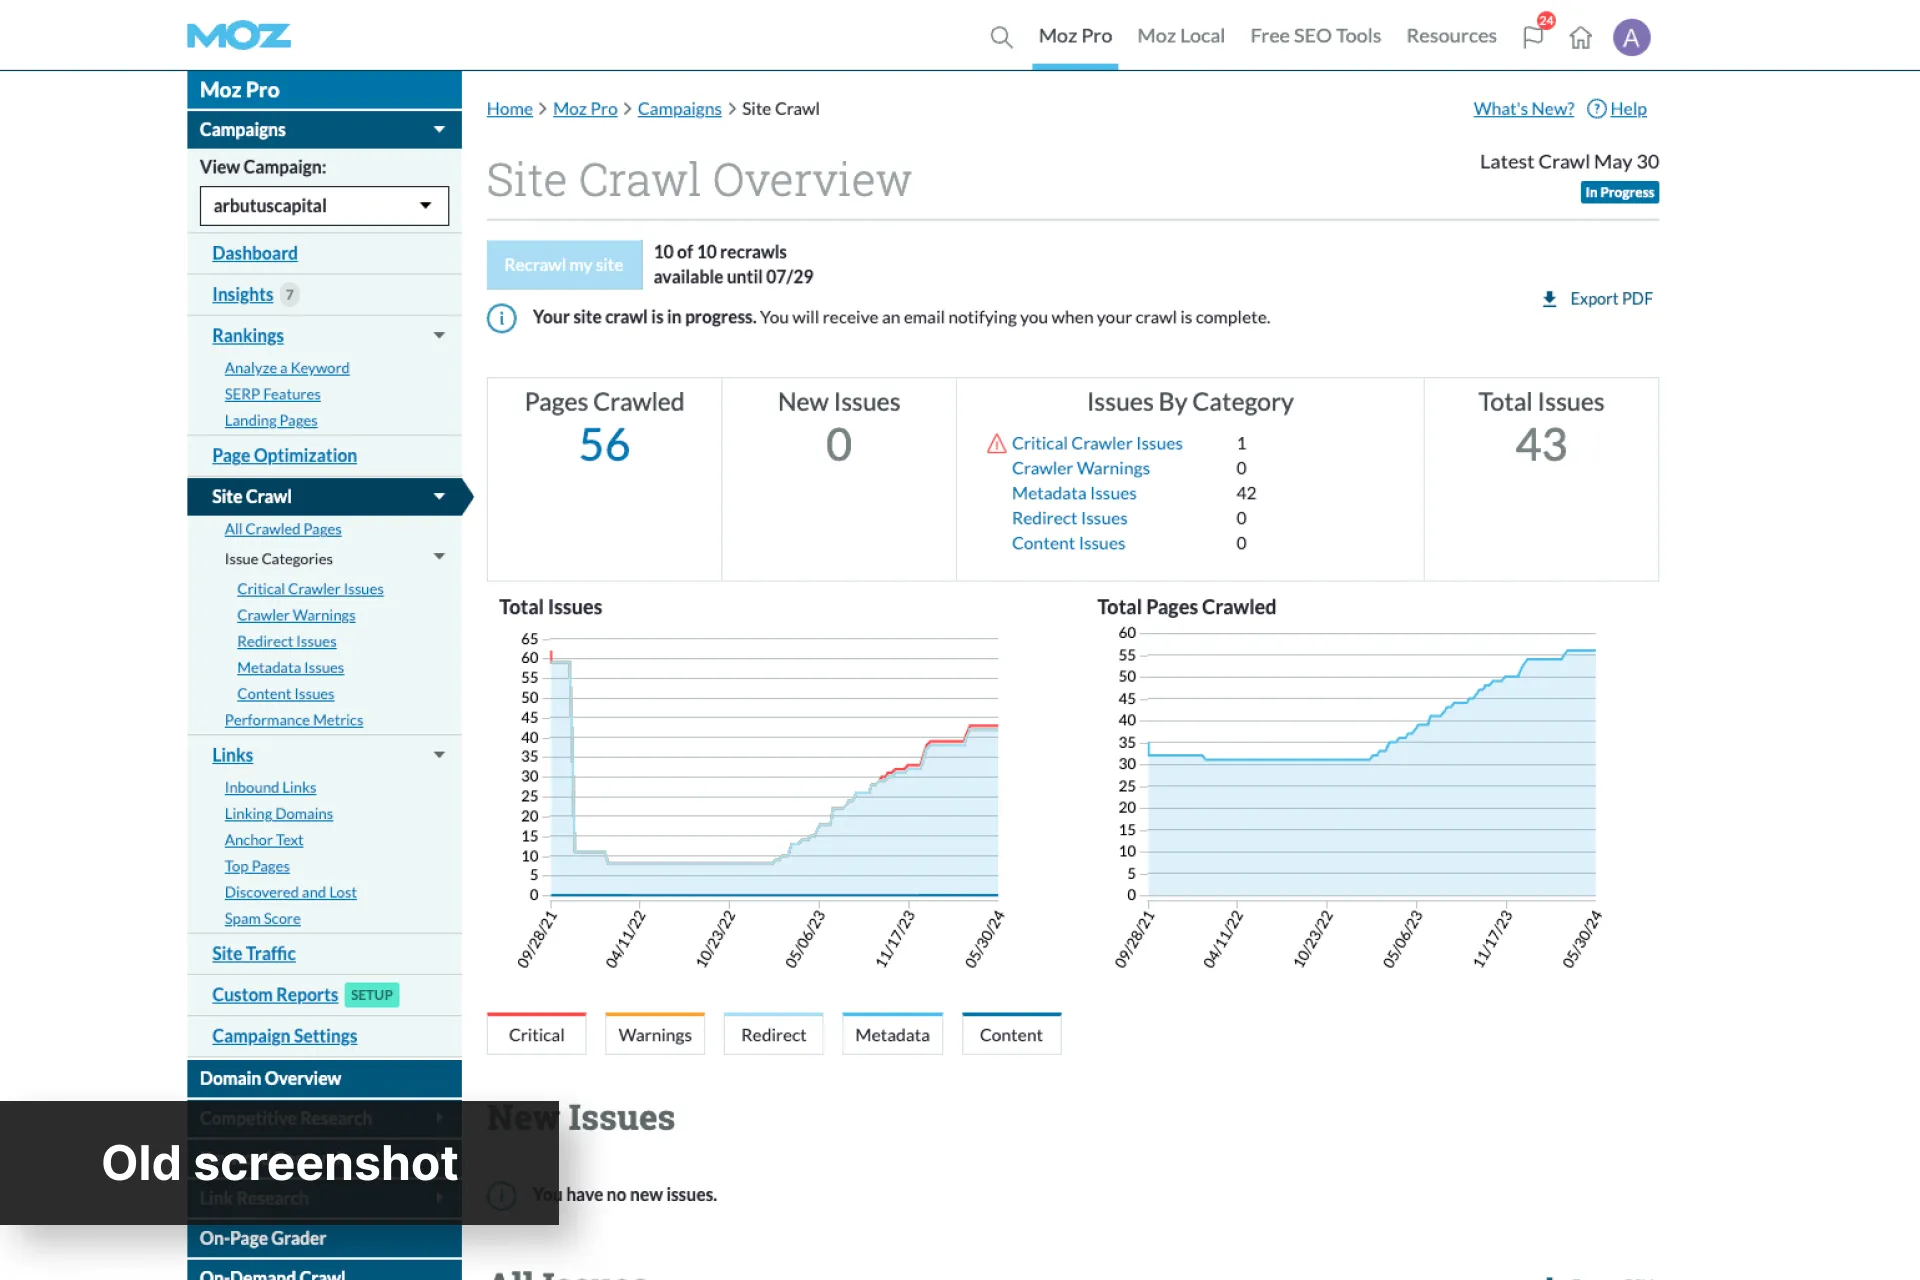The width and height of the screenshot is (1920, 1280).
Task: Collapse the Campaigns section arrow
Action: coord(439,130)
